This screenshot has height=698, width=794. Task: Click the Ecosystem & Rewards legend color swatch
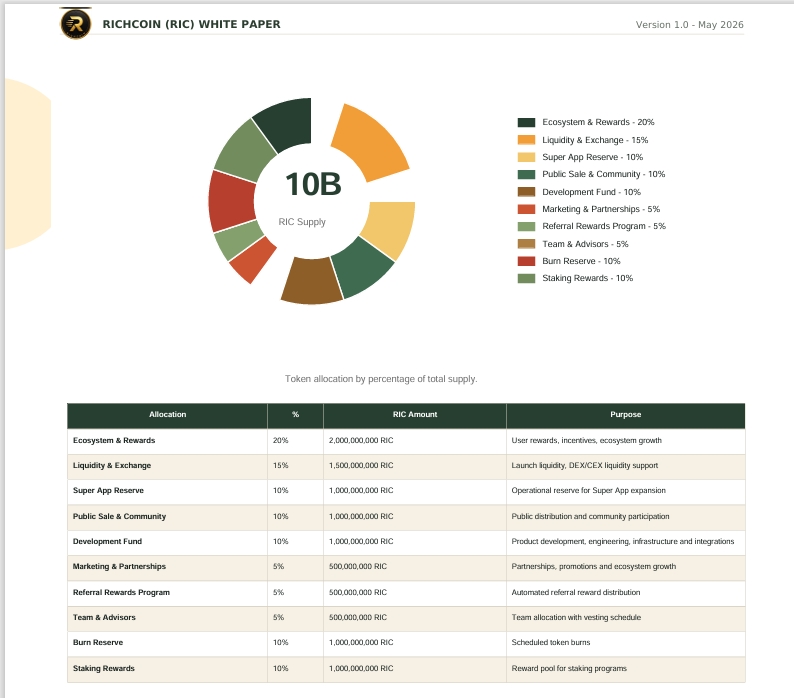pyautogui.click(x=526, y=123)
